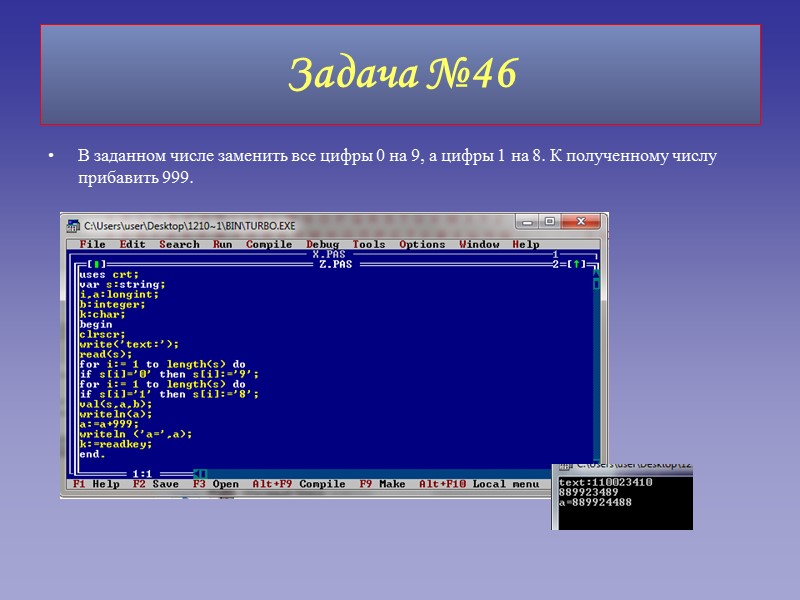This screenshot has width=800, height=600.
Task: Close the TURBO.EXE window
Action: [581, 221]
